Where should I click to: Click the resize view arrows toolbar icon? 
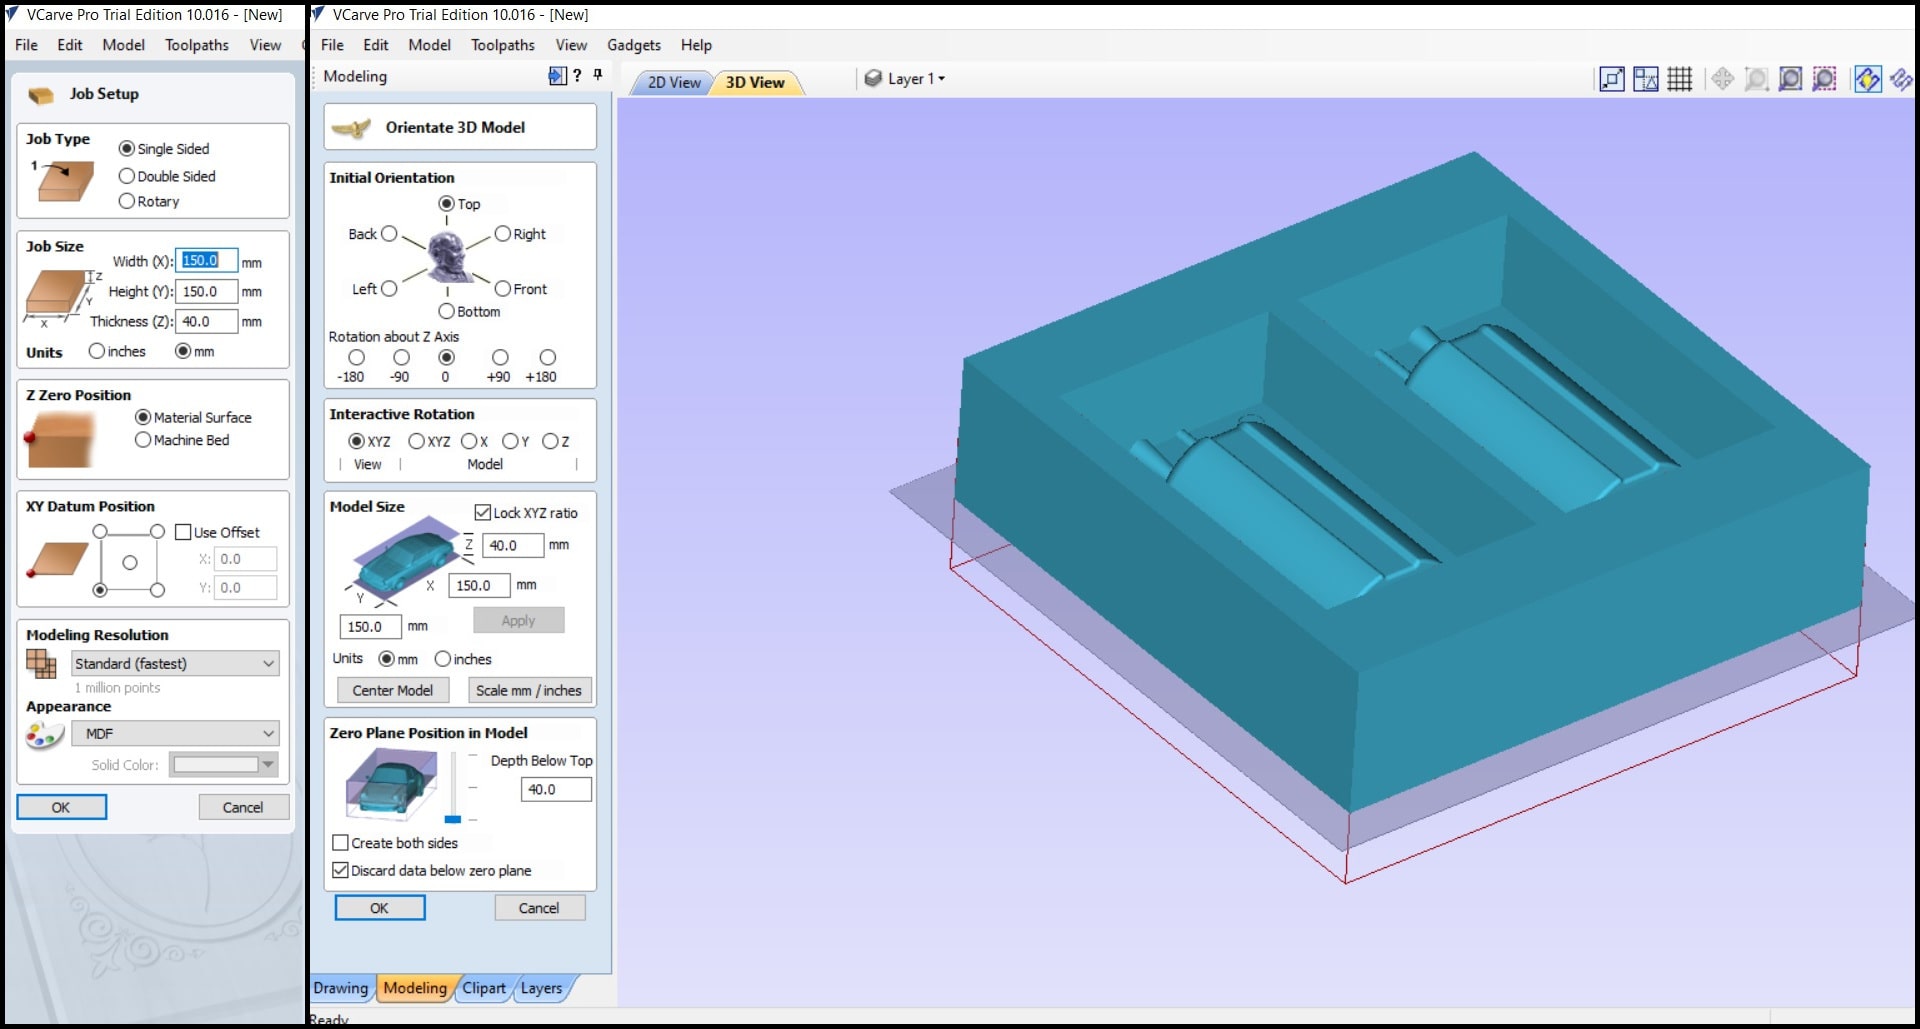(1612, 79)
